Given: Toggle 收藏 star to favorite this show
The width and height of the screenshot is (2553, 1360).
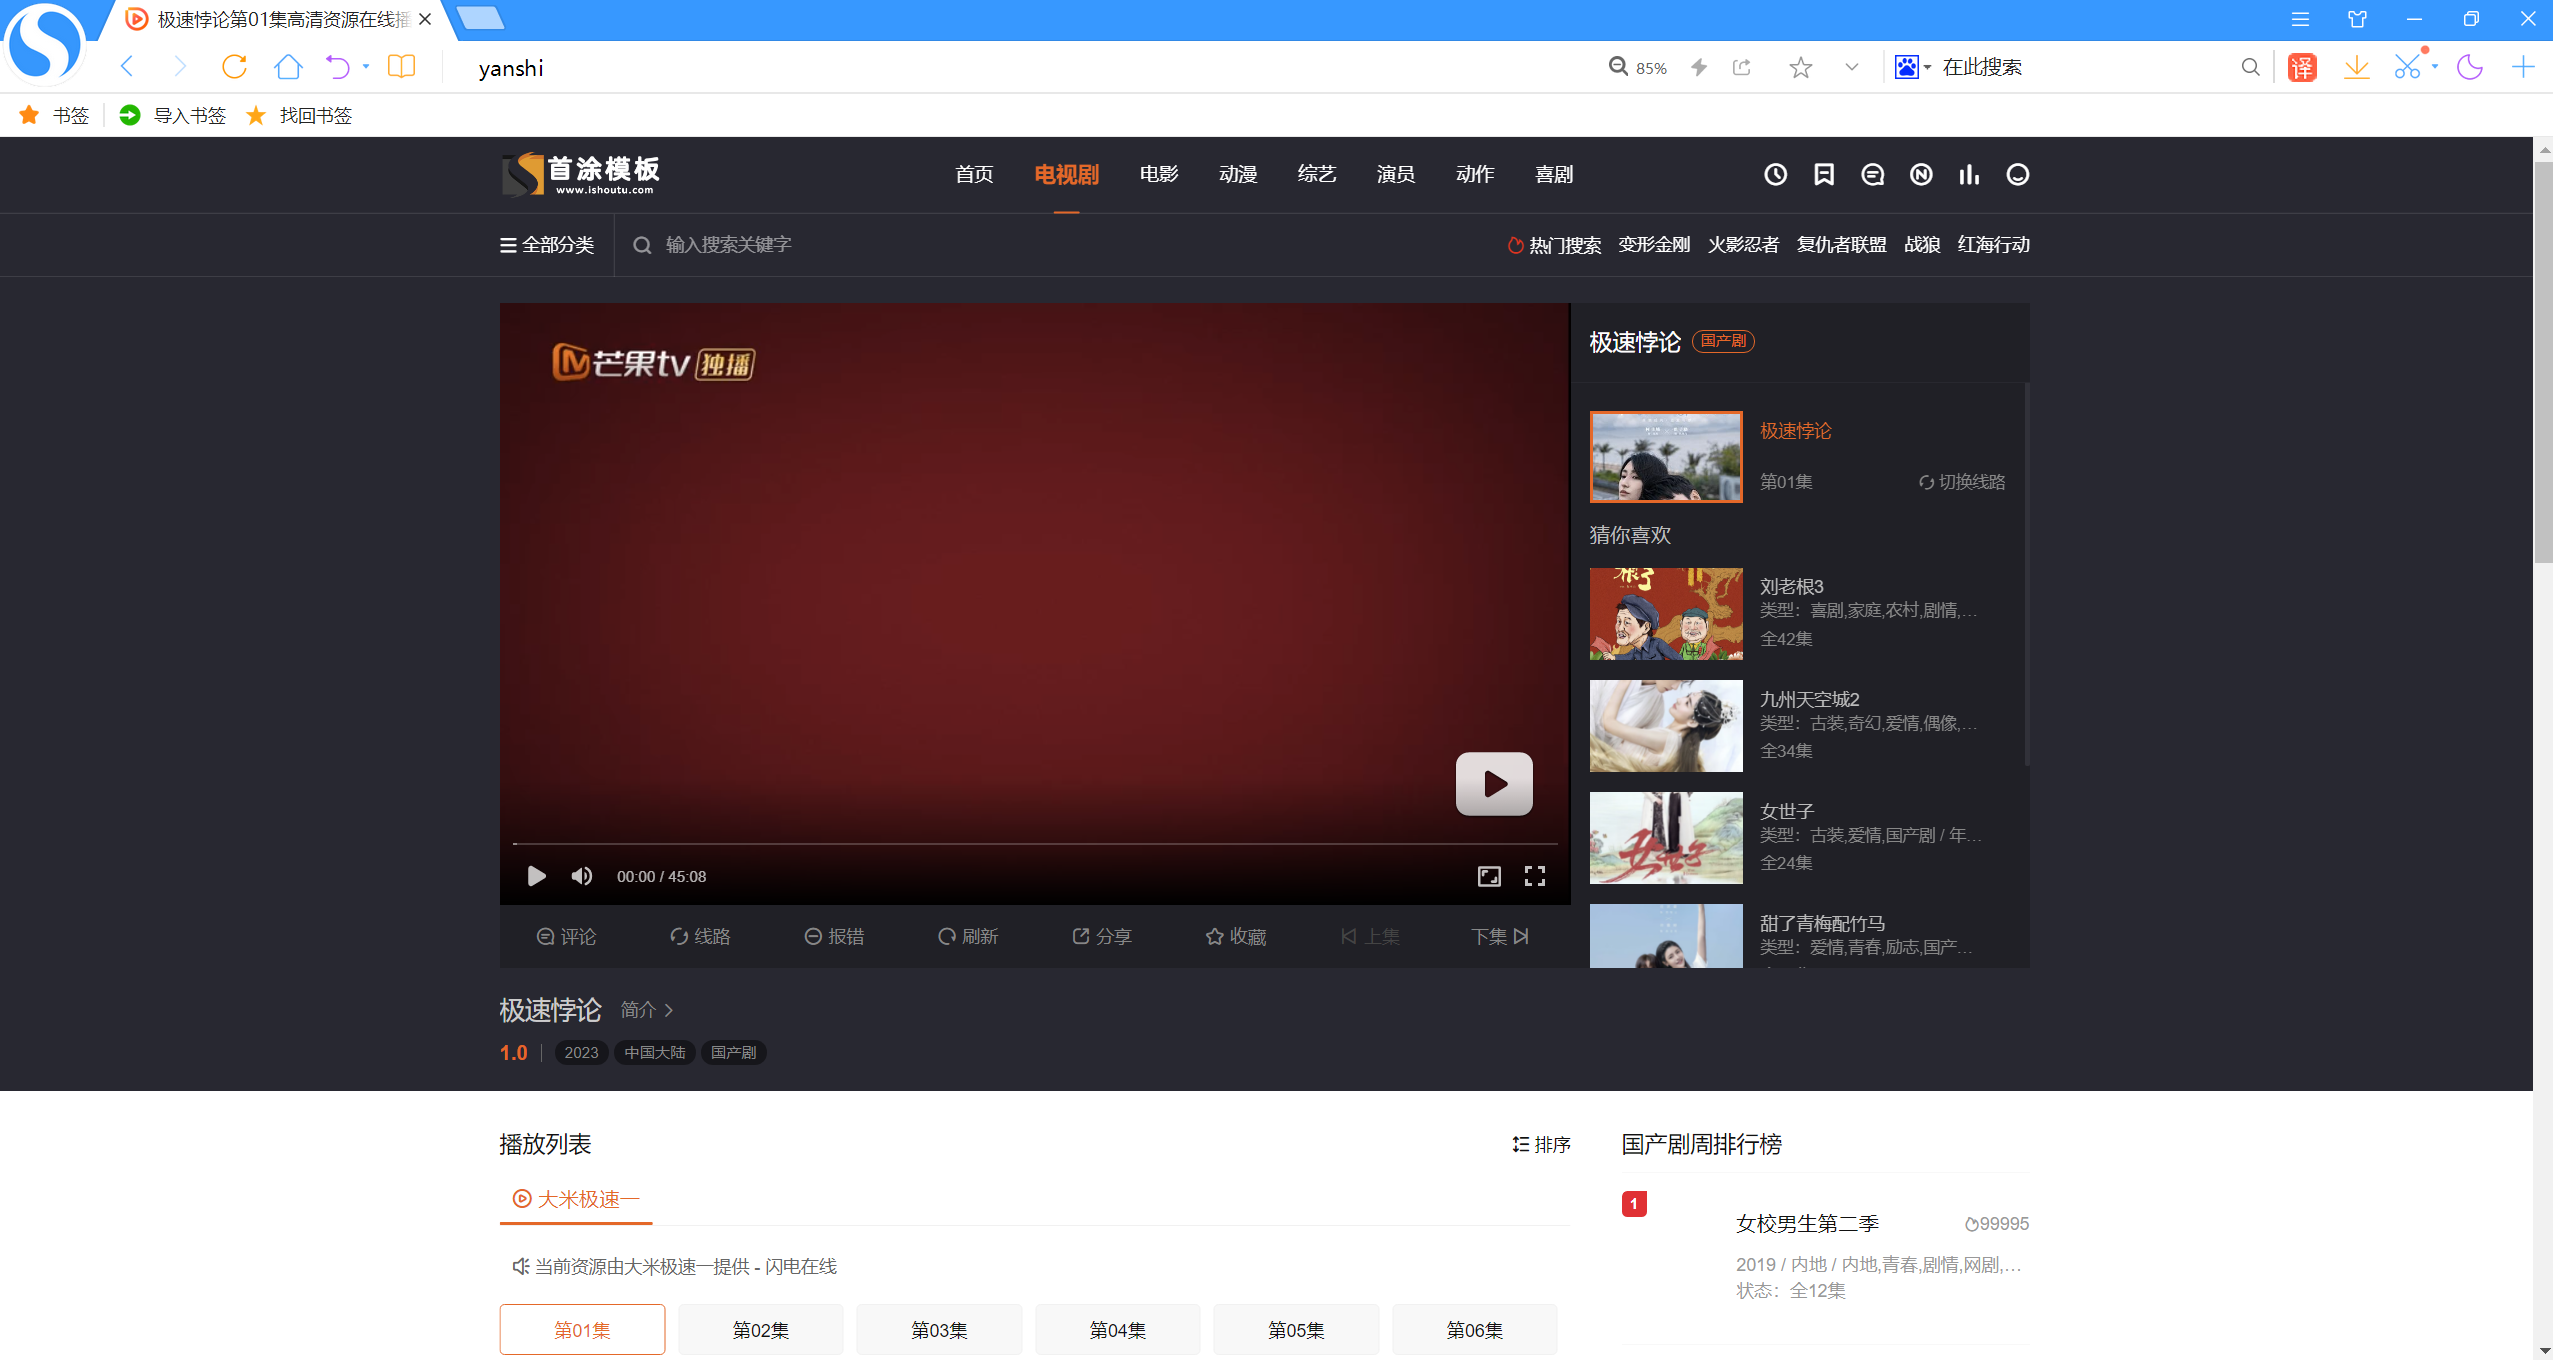Looking at the screenshot, I should (1236, 936).
